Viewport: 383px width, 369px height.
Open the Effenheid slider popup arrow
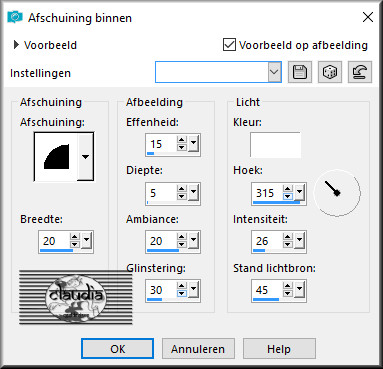[193, 143]
